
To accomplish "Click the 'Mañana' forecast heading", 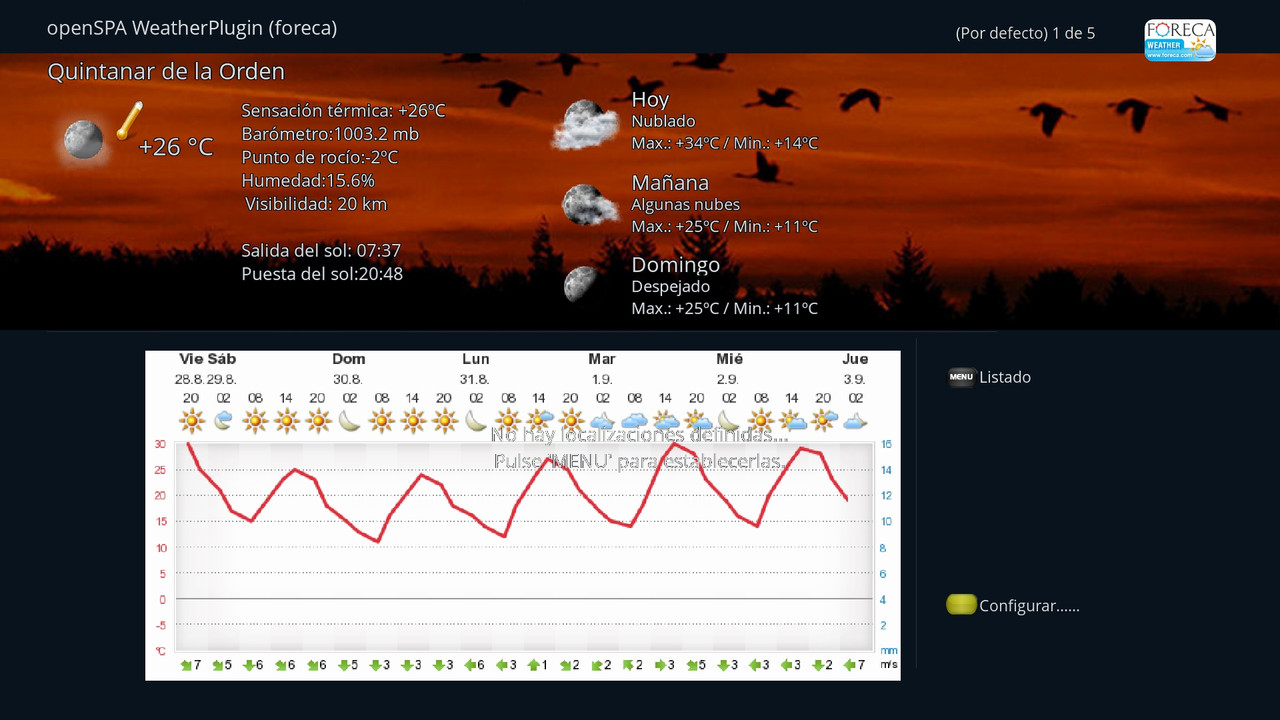I will pyautogui.click(x=670, y=182).
